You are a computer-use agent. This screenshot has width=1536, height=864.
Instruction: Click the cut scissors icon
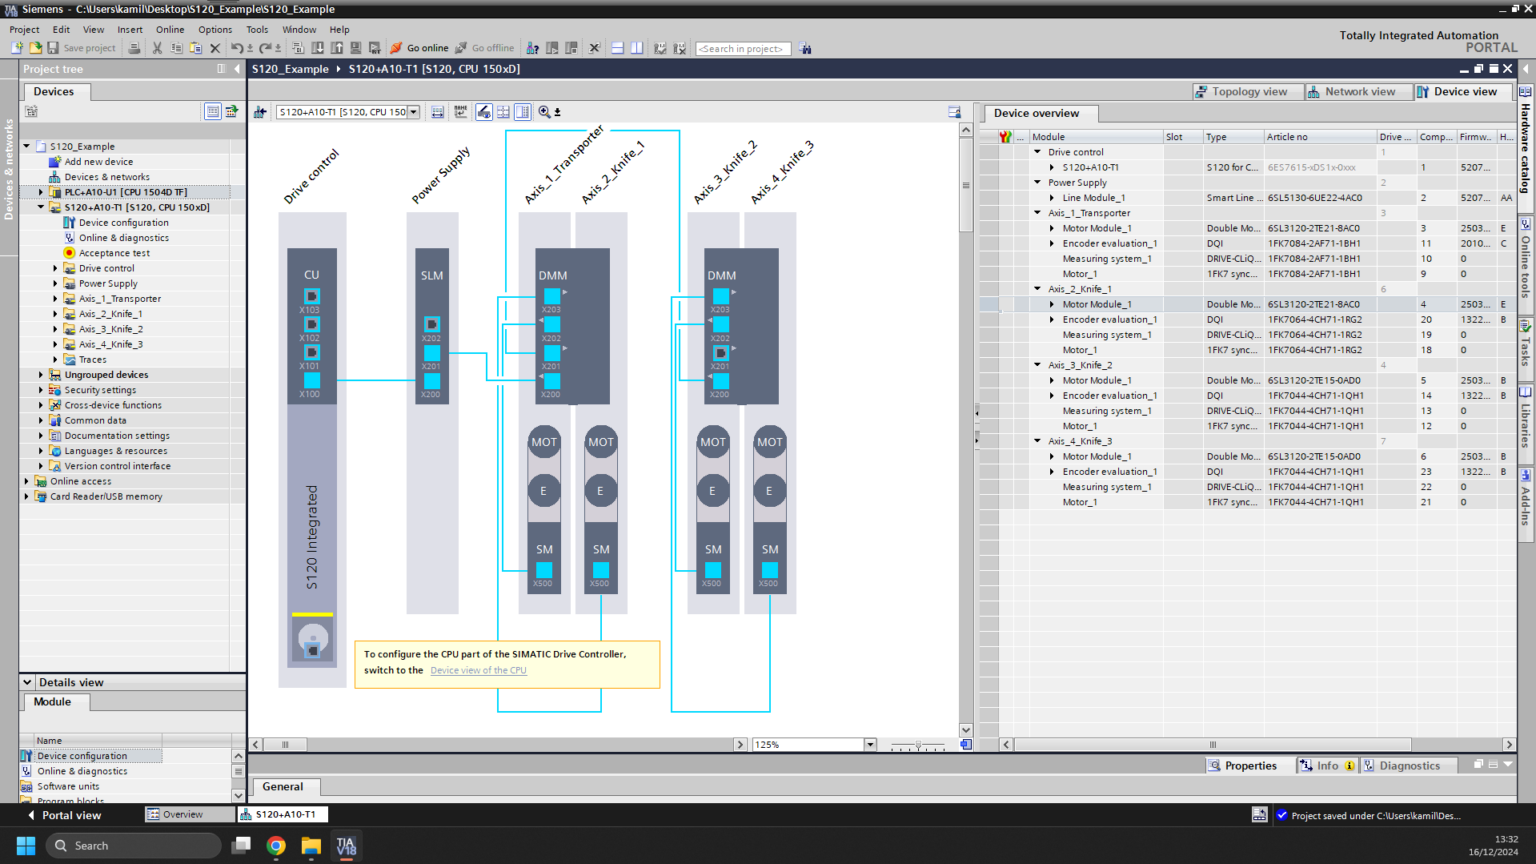click(157, 48)
